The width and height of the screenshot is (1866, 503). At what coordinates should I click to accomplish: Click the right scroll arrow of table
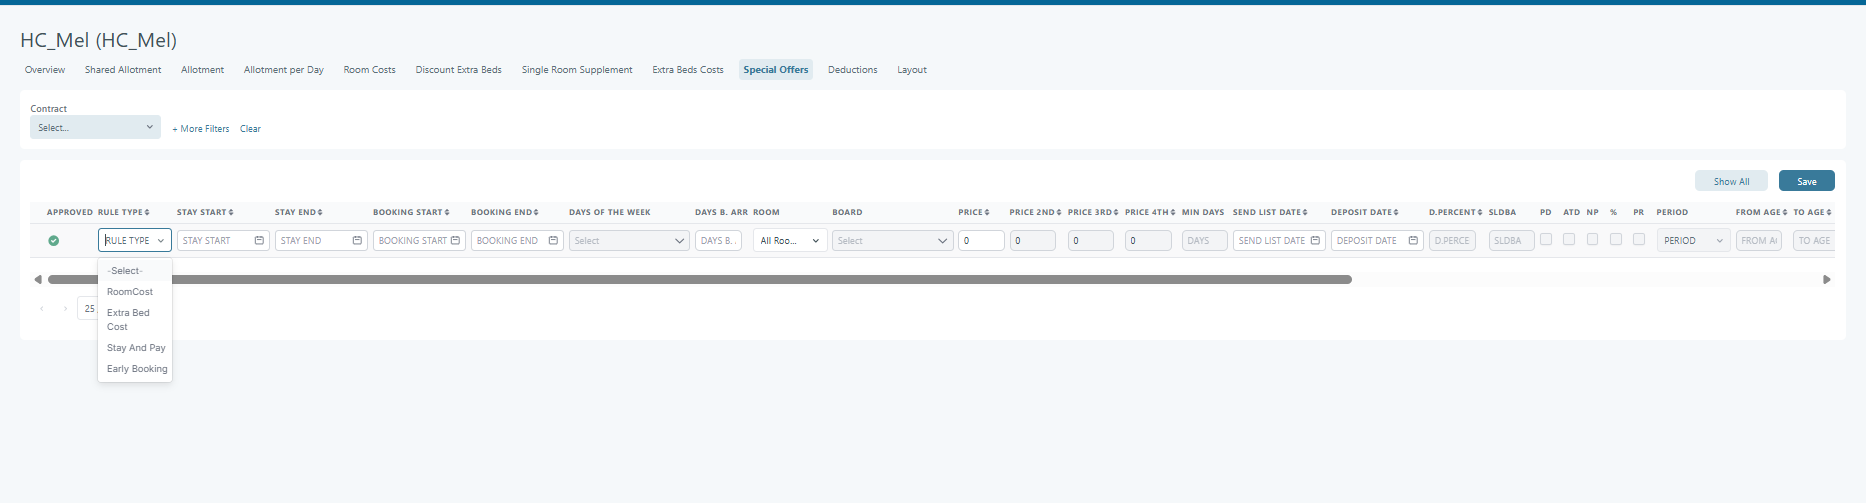click(1826, 280)
